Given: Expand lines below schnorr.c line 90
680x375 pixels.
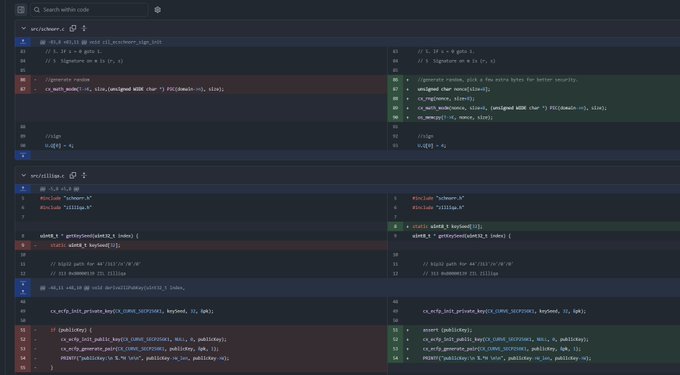Looking at the screenshot, I should [23, 155].
